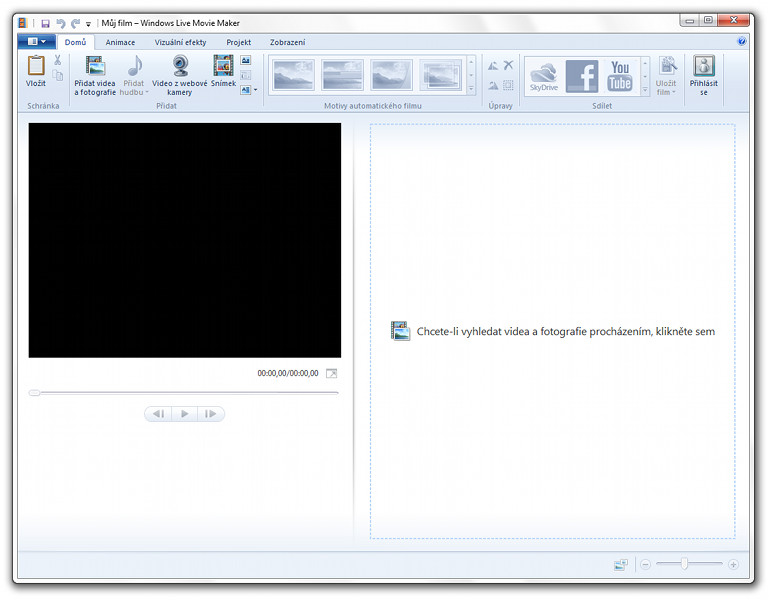This screenshot has width=769, height=600.
Task: Click the 00:00,00/00:00,00 time display
Action: pos(288,373)
